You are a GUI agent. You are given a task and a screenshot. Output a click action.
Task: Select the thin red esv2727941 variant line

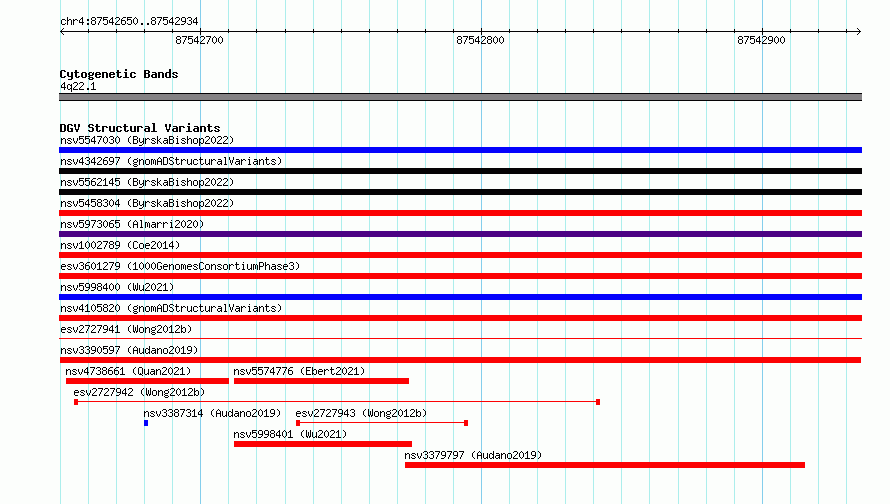click(460, 339)
